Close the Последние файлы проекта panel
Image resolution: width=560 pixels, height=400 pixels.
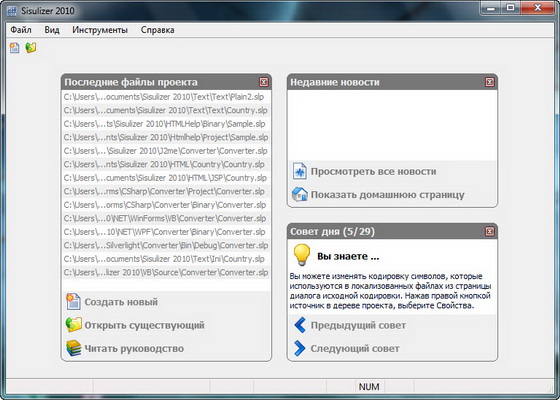(264, 82)
